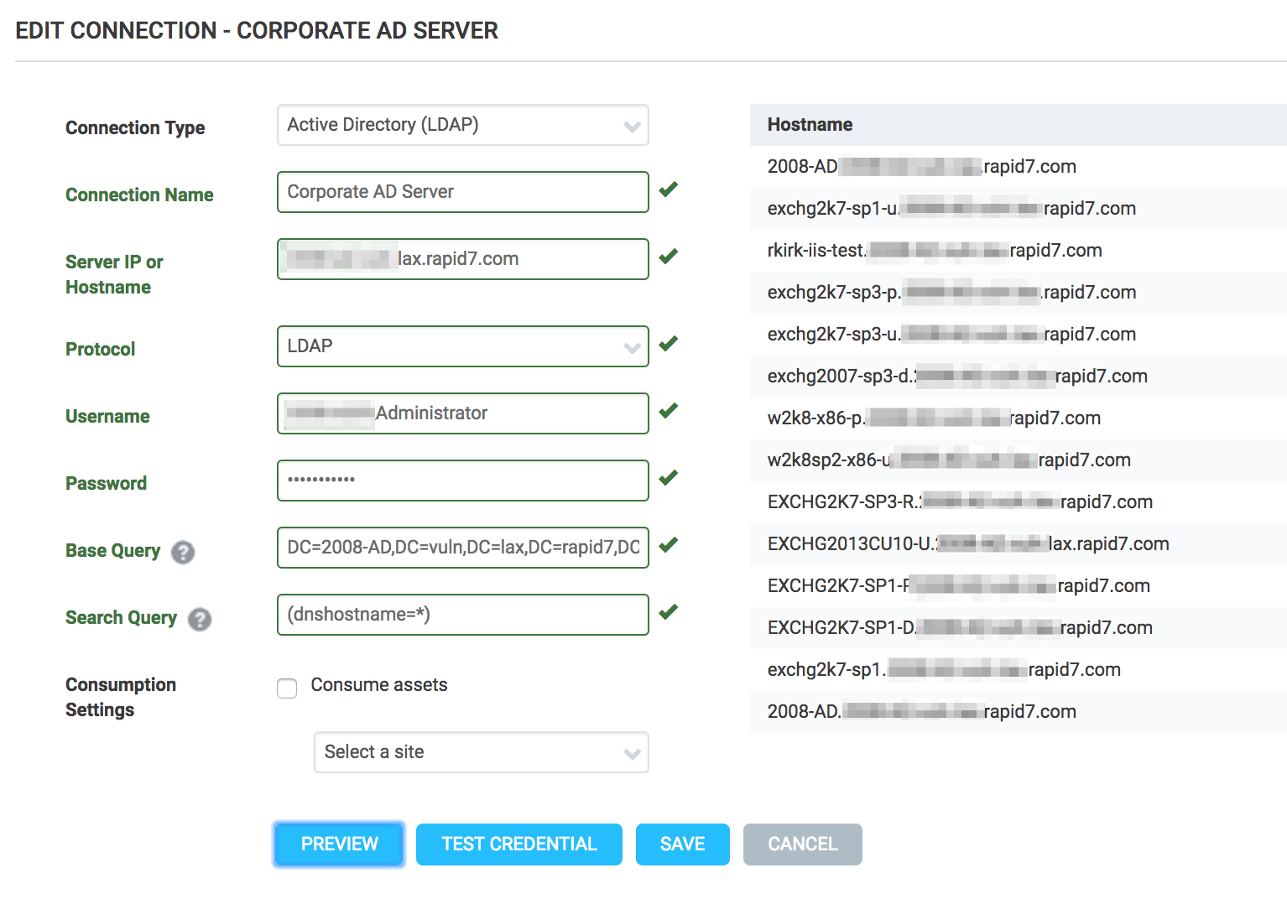
Task: Open the Connection Type dropdown
Action: [x=462, y=126]
